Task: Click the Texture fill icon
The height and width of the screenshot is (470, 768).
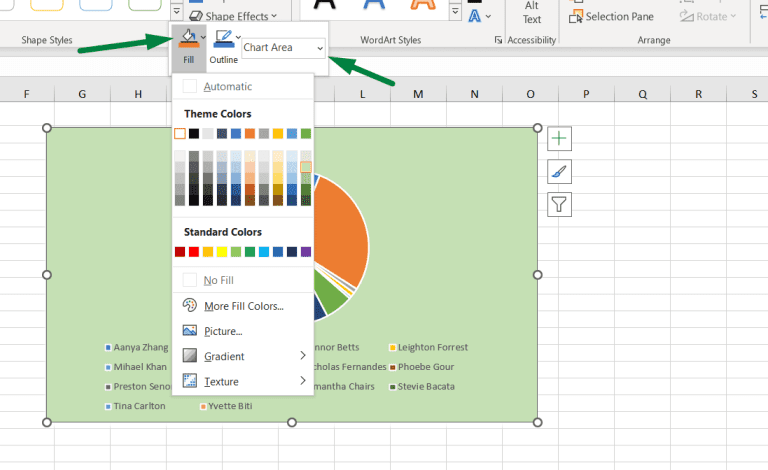Action: pyautogui.click(x=190, y=380)
